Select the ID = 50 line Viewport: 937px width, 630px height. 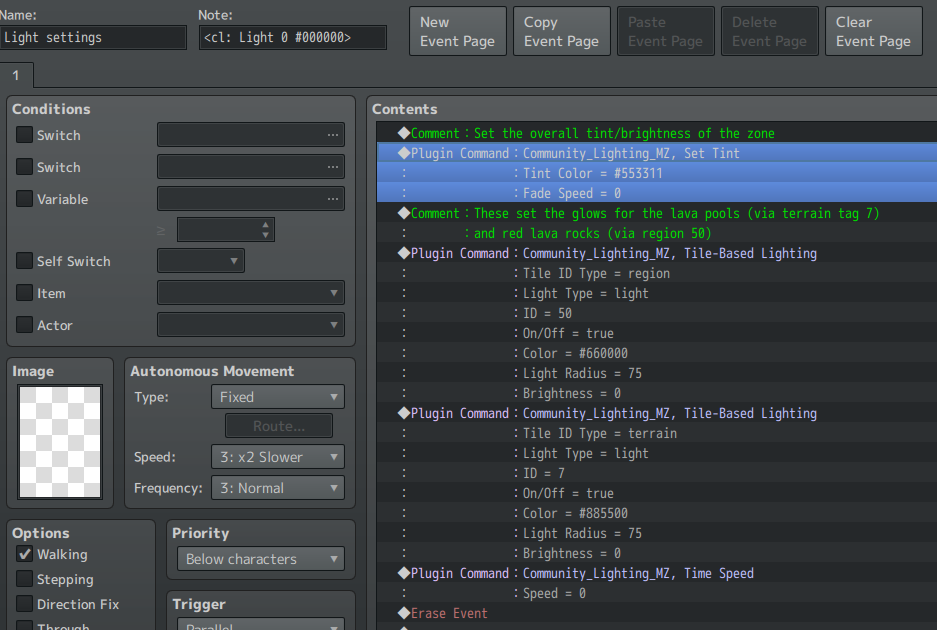pyautogui.click(x=657, y=313)
